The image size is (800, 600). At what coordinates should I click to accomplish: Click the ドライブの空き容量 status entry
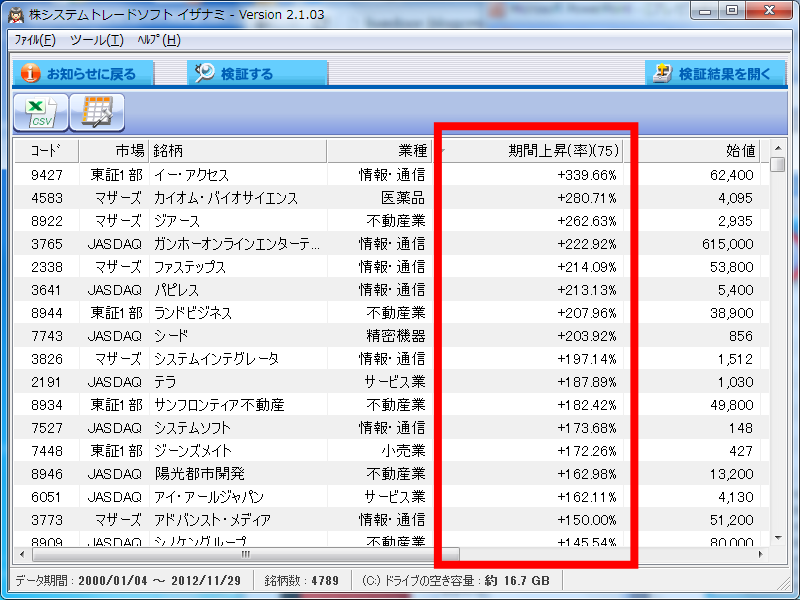tap(456, 581)
